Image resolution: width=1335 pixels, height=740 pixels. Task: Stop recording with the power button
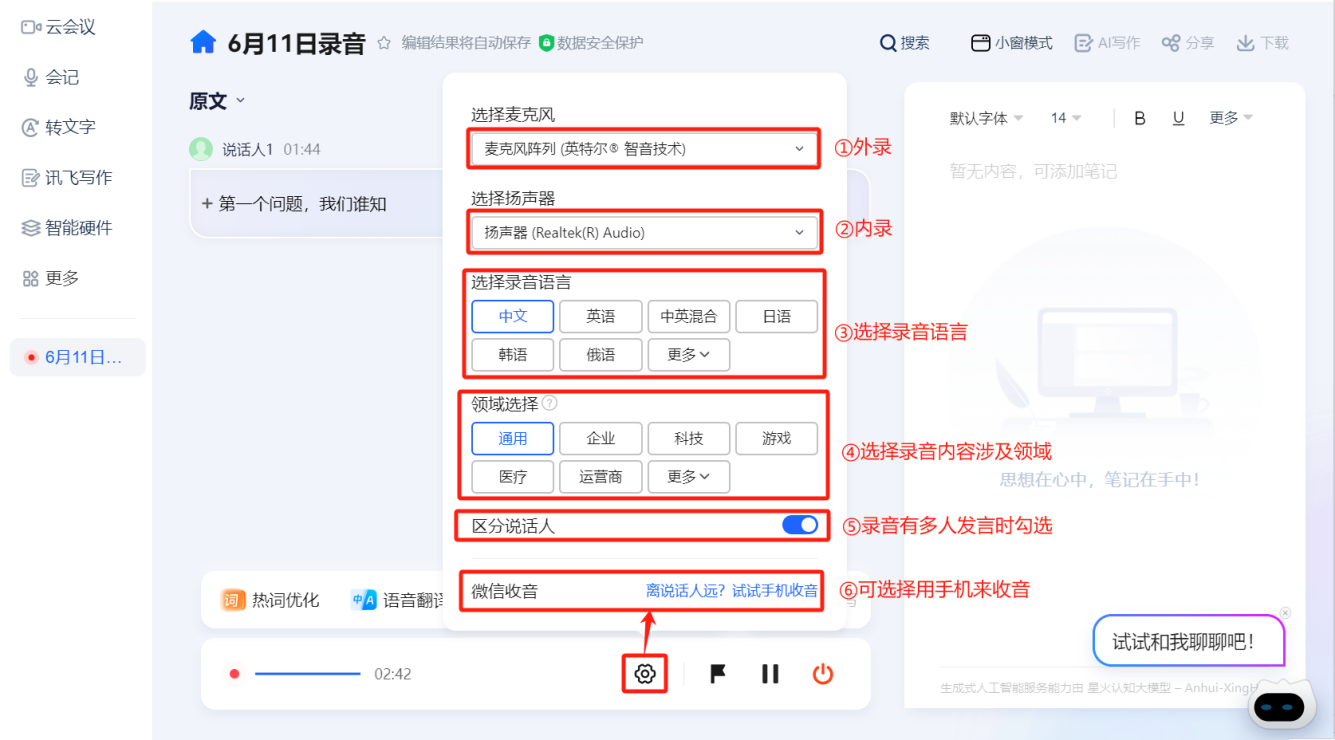click(822, 674)
